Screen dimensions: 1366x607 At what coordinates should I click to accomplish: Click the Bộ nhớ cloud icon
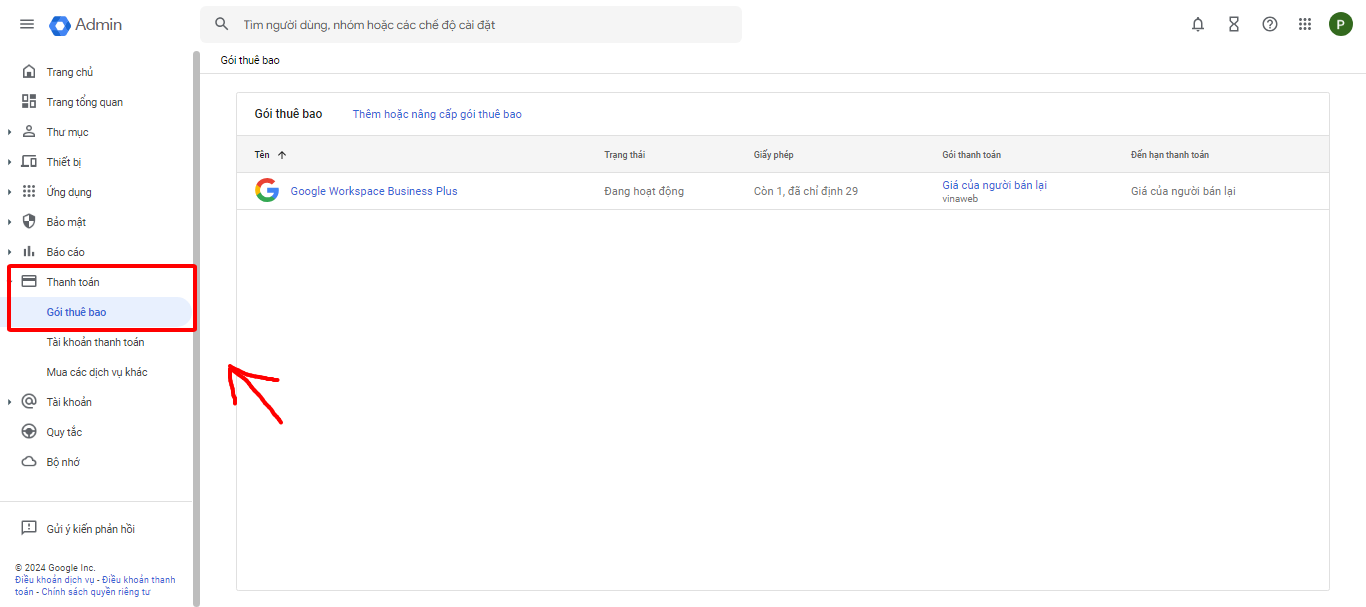click(x=29, y=462)
